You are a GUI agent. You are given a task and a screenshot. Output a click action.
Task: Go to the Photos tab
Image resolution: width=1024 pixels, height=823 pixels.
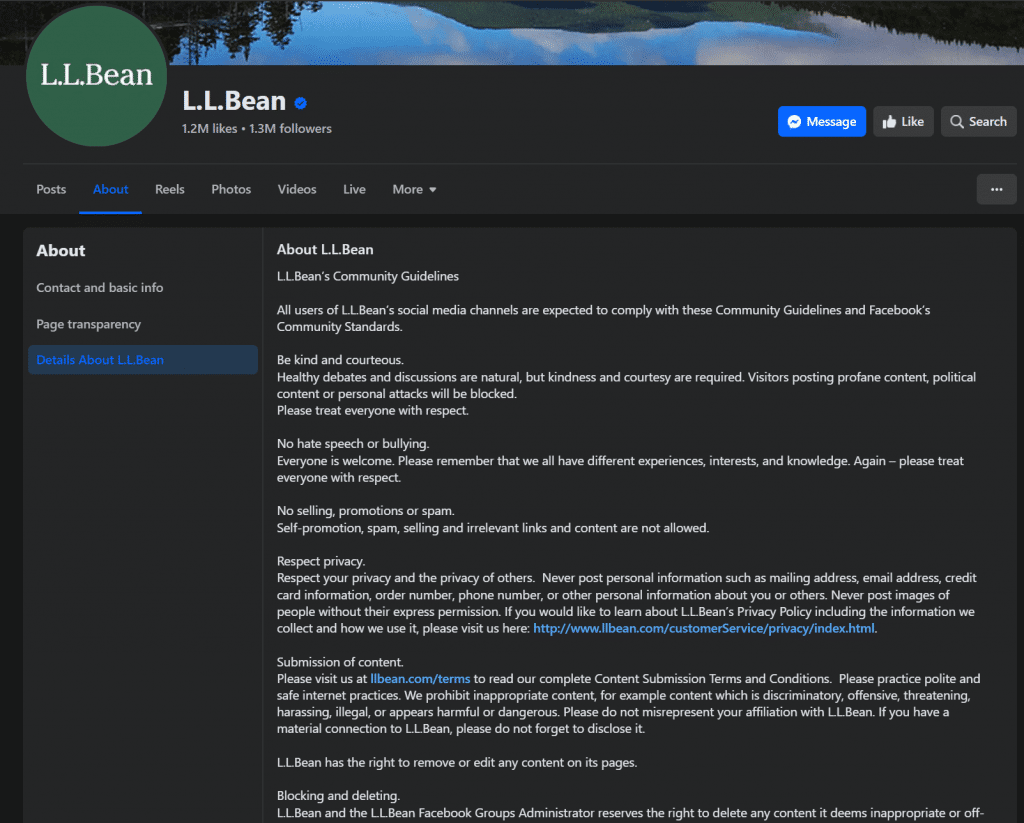tap(231, 189)
